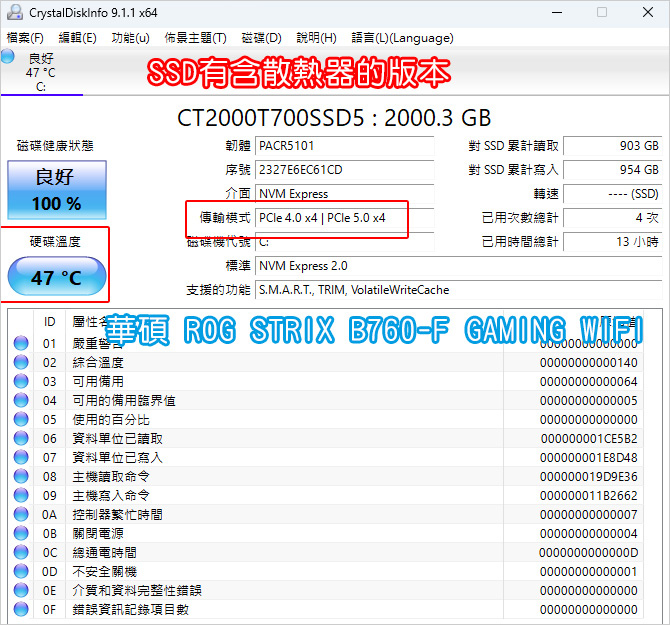Click status orb of row 0B 關閉電源
The image size is (670, 625).
pyautogui.click(x=21, y=533)
